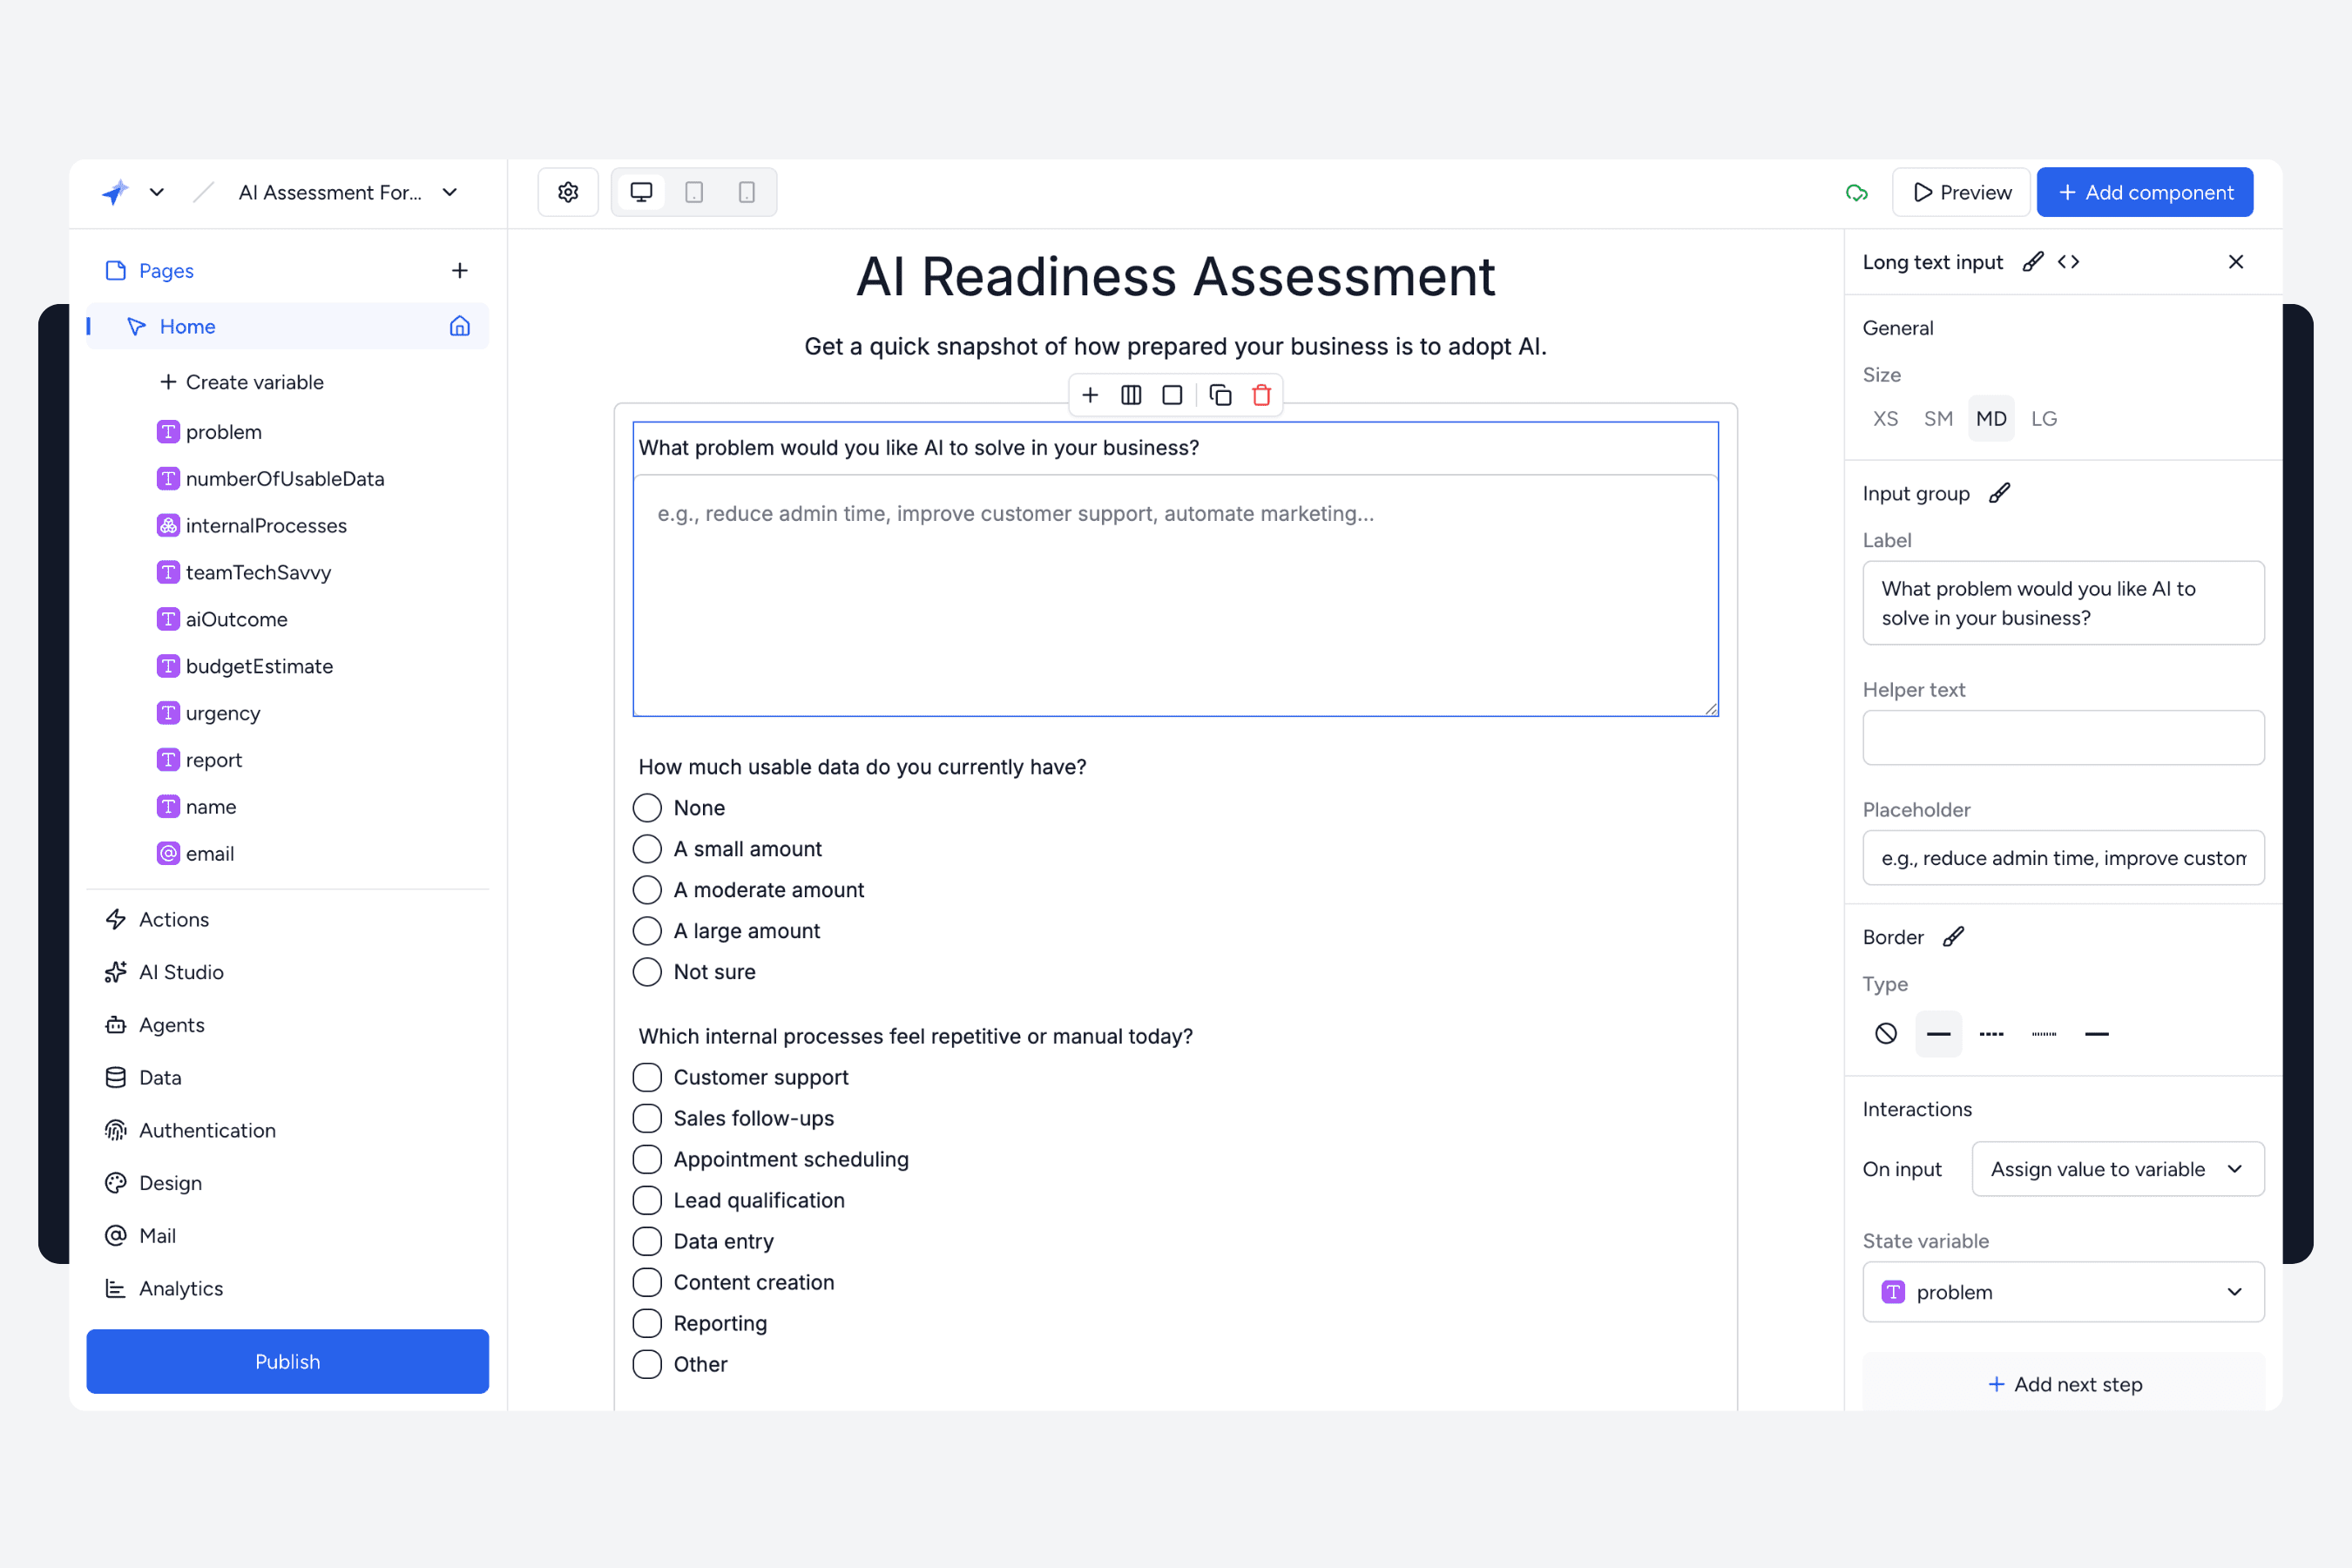Image resolution: width=2352 pixels, height=1568 pixels.
Task: Click the Add component button
Action: click(x=2144, y=191)
